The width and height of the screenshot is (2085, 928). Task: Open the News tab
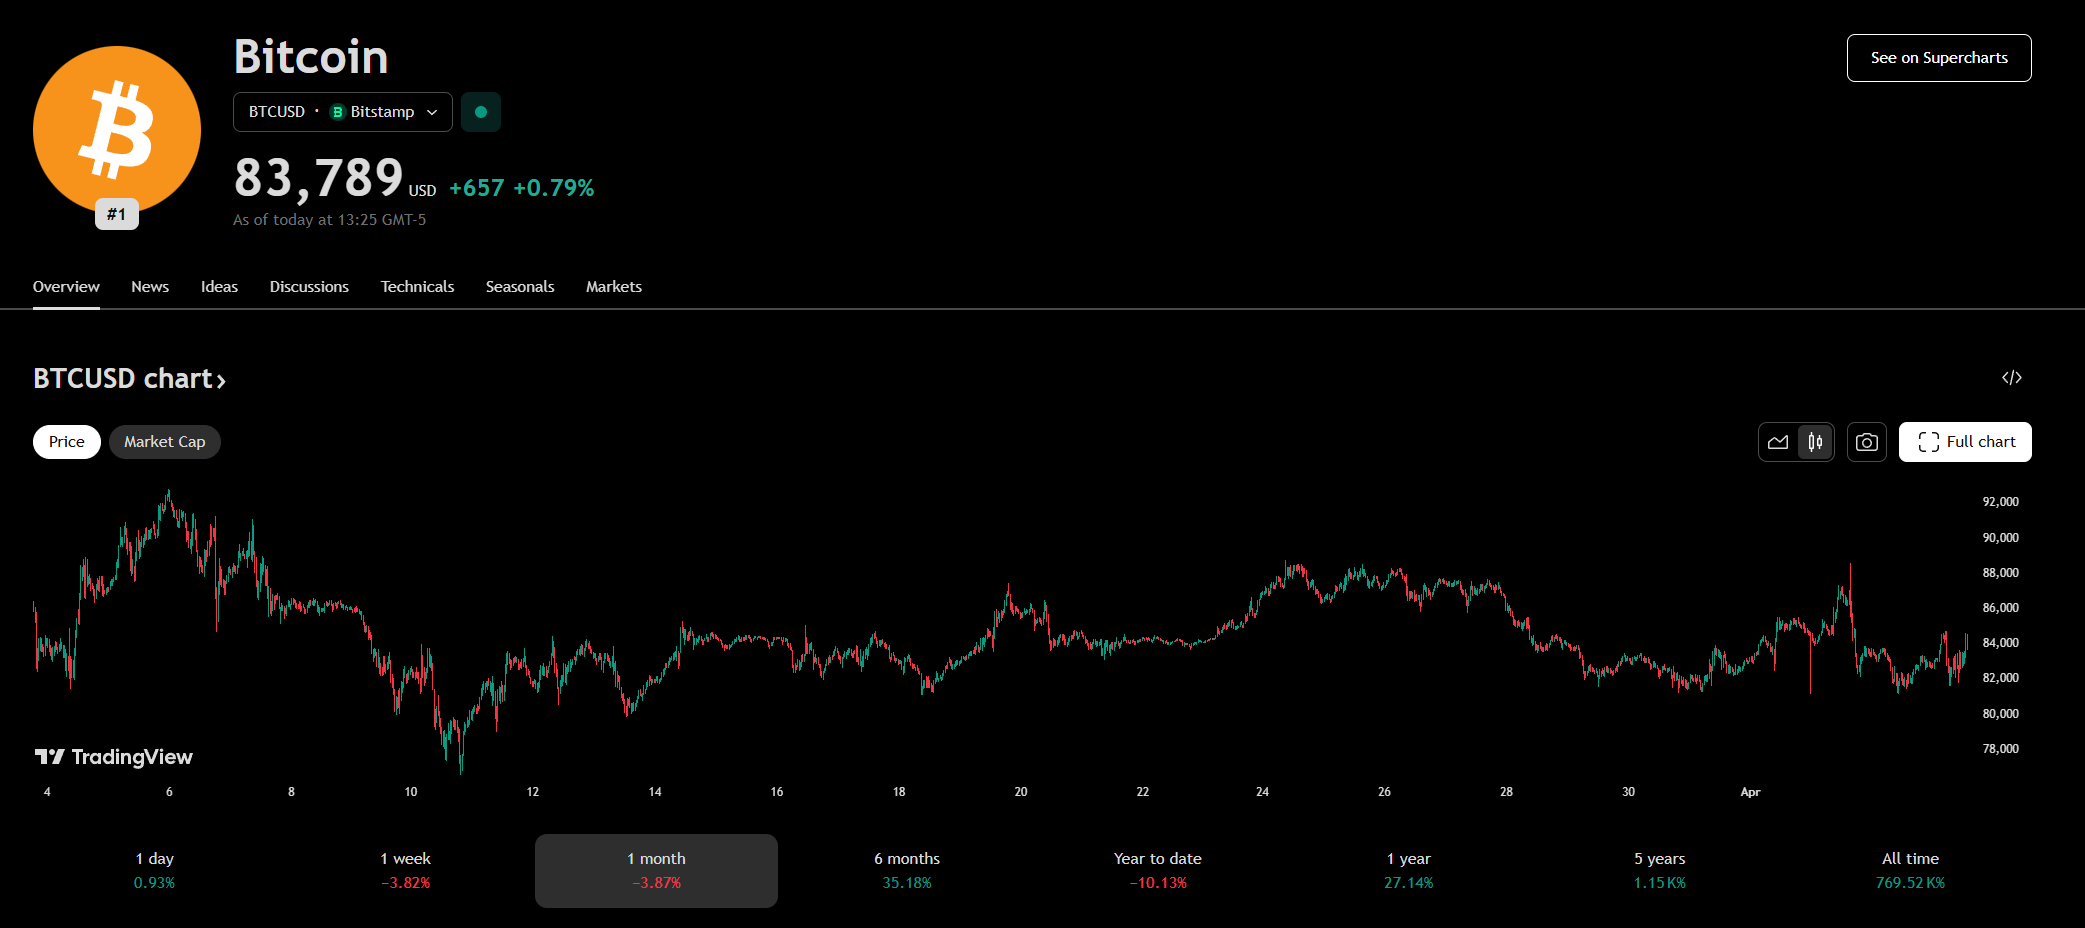[x=150, y=287]
